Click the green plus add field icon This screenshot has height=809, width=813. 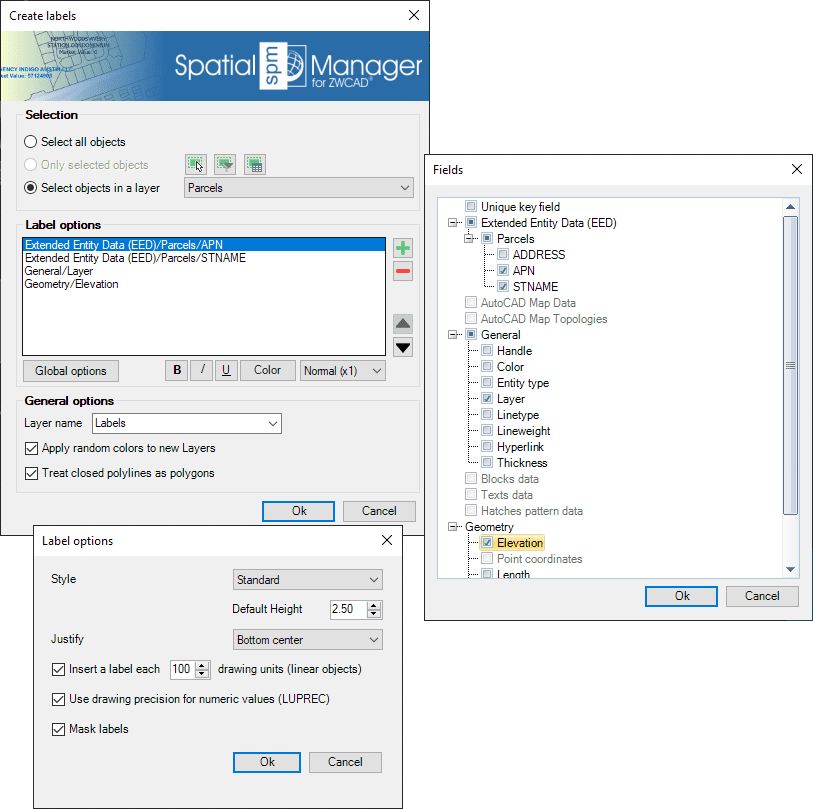[x=403, y=248]
